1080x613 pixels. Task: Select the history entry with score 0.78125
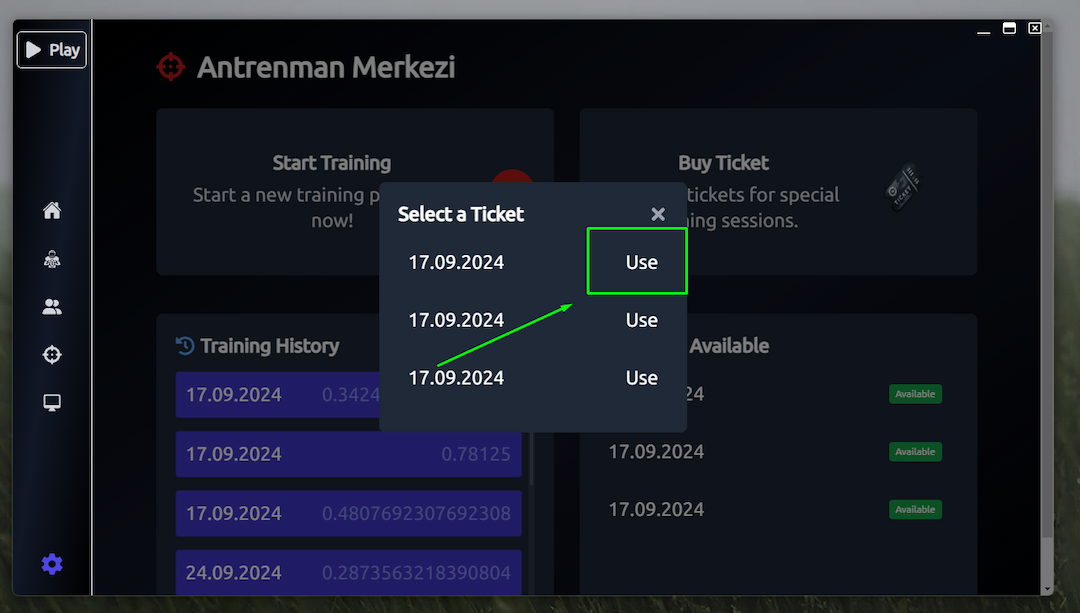pyautogui.click(x=348, y=455)
